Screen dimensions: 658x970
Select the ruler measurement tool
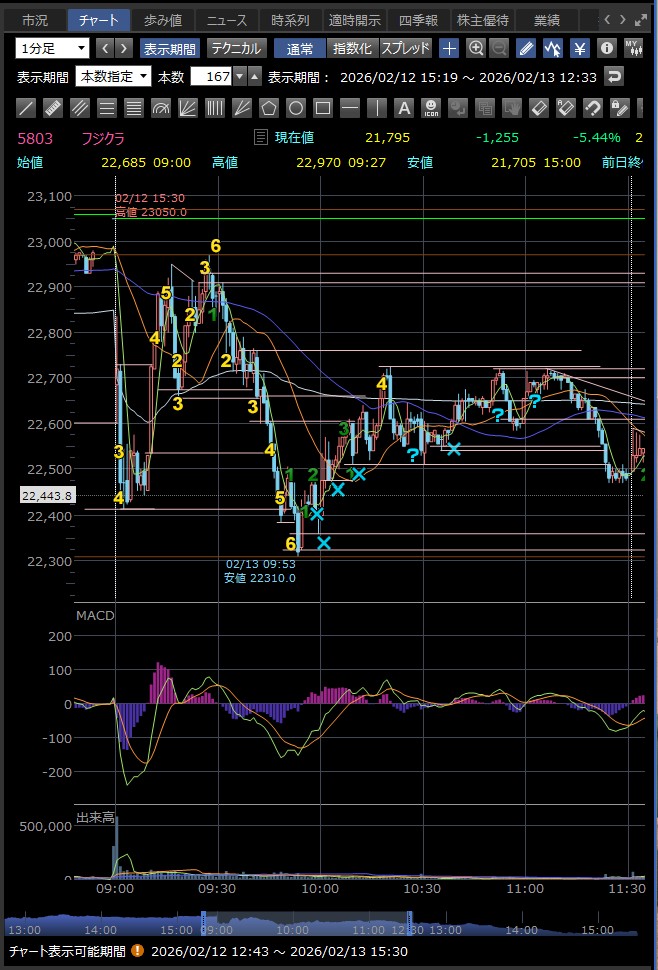pyautogui.click(x=54, y=108)
